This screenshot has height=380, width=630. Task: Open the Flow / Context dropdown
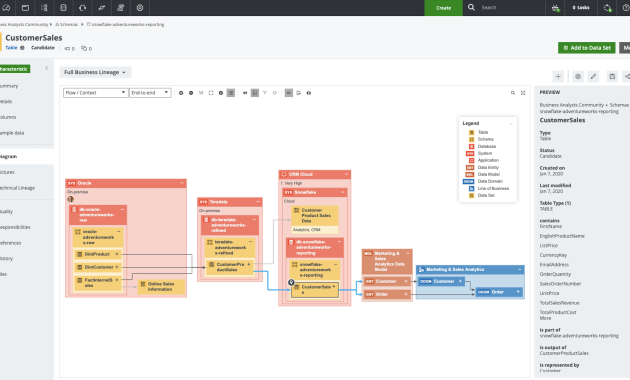coord(96,93)
